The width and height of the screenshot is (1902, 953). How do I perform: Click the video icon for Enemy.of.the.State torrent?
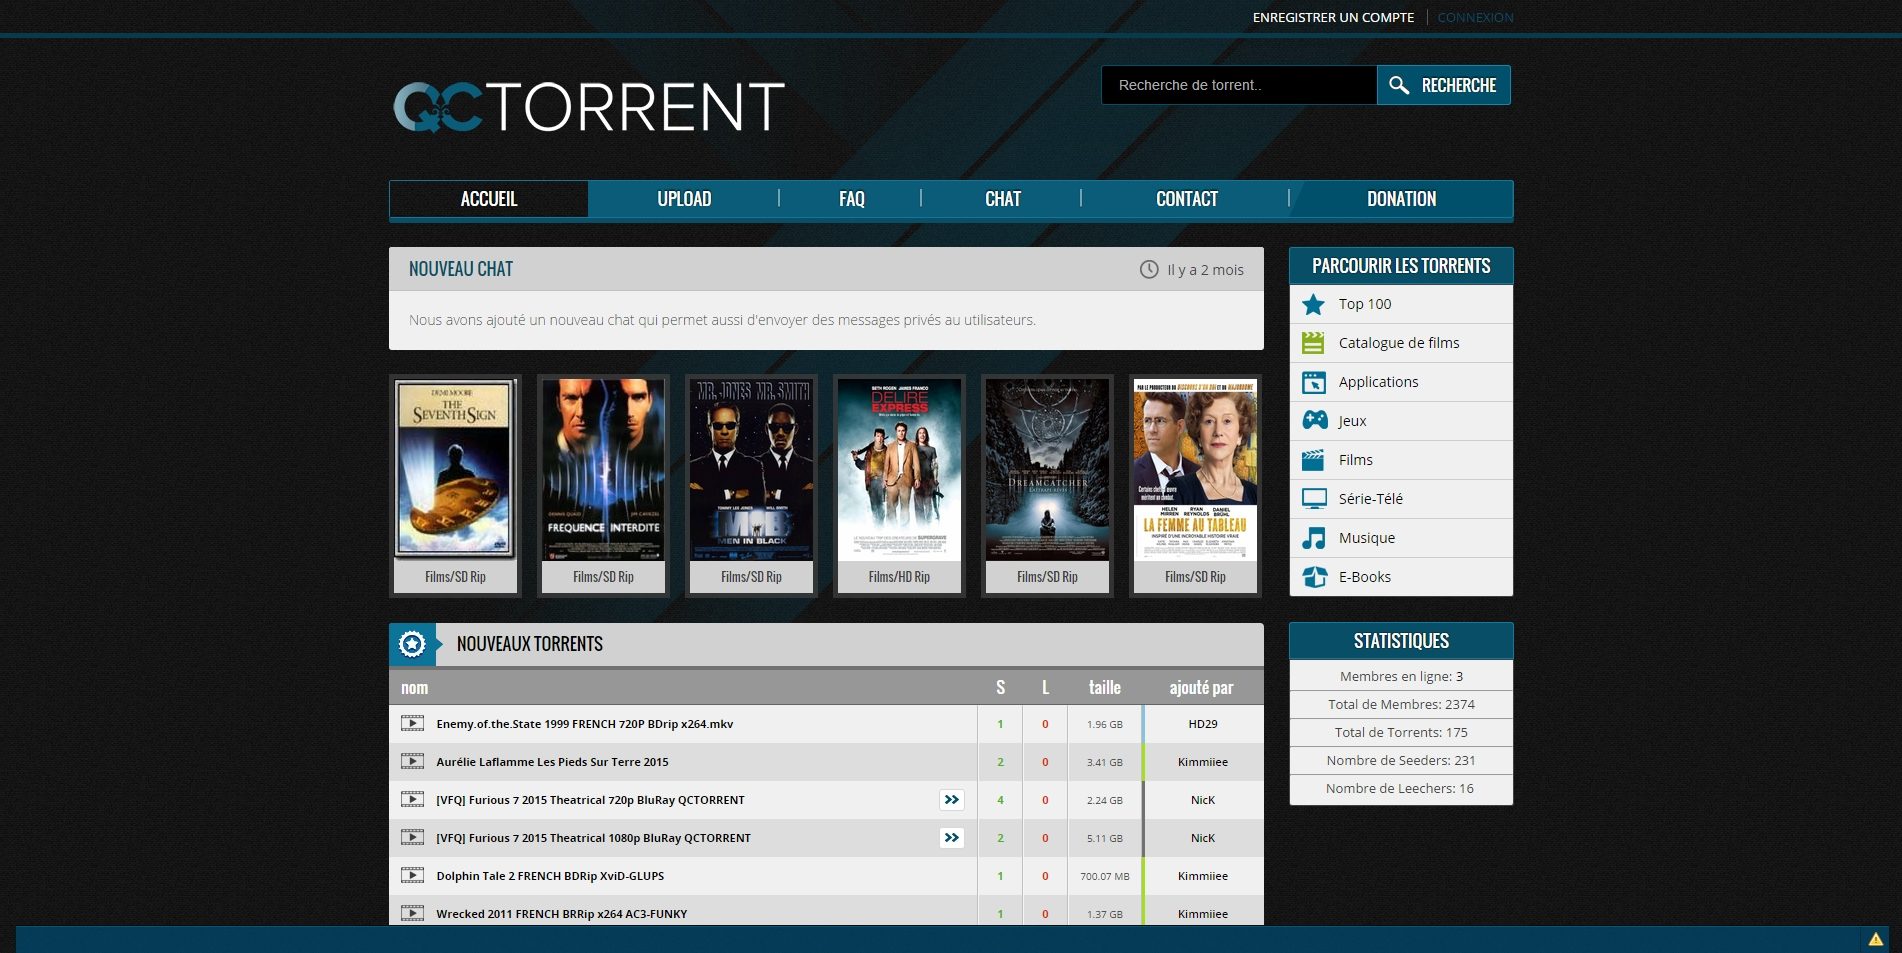point(412,723)
